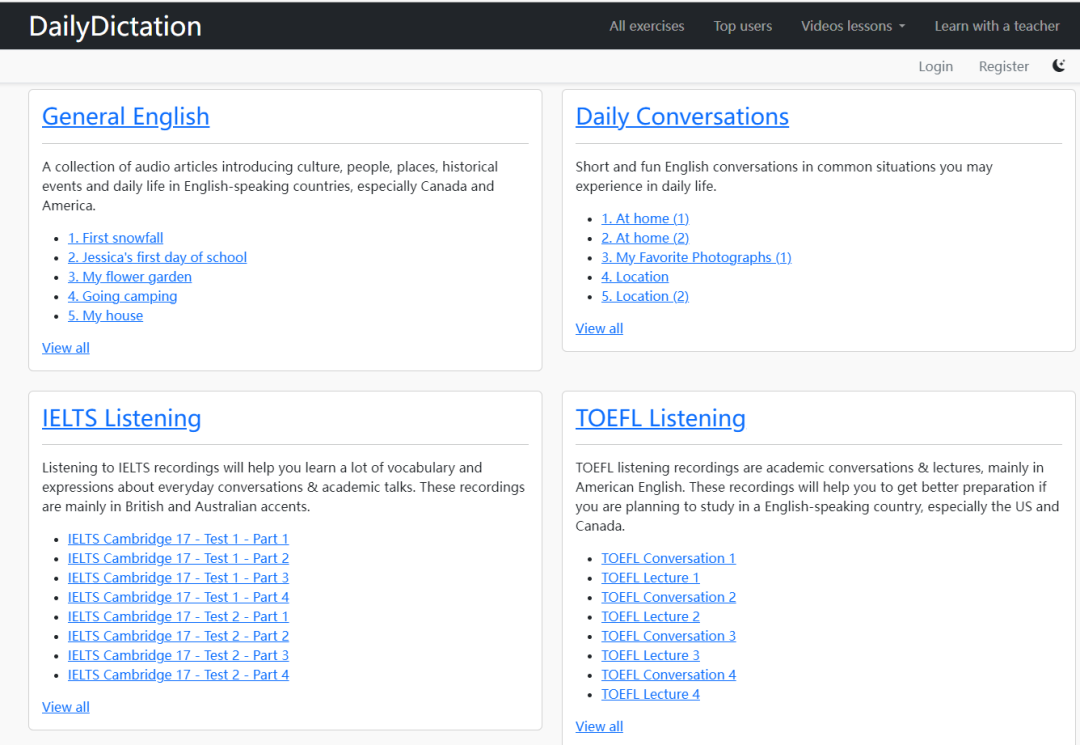The image size is (1080, 745).
Task: Open IELTS Cambridge 17 Test 2 Part 2
Action: click(178, 636)
